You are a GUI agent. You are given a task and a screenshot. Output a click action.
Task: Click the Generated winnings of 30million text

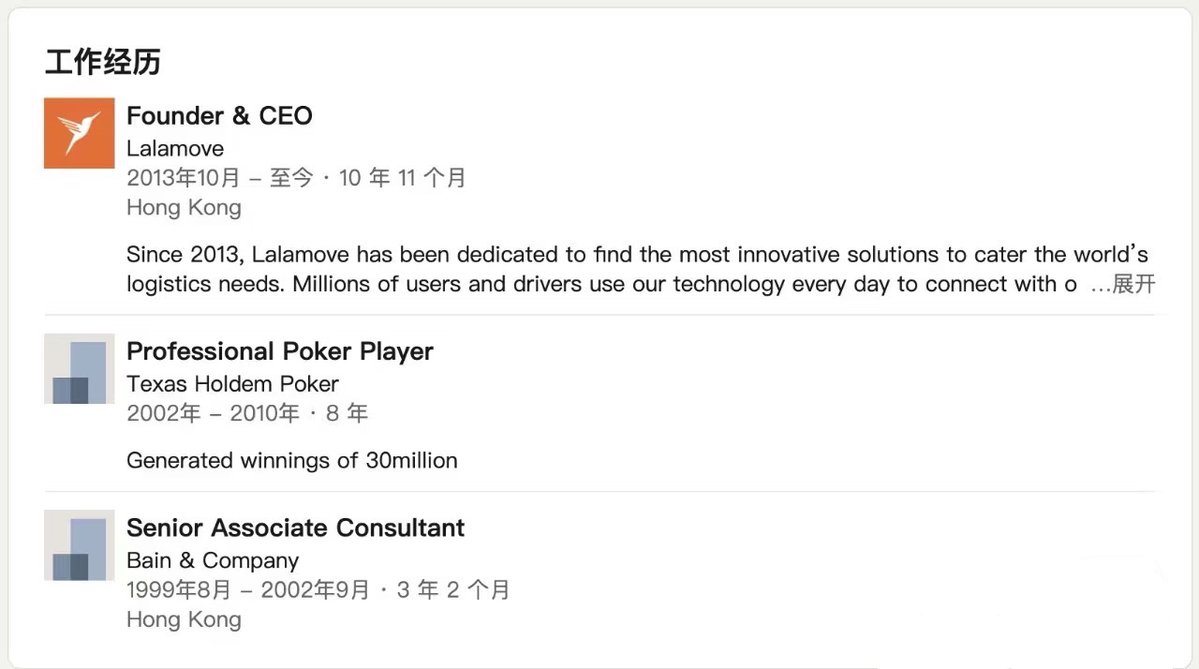coord(292,460)
